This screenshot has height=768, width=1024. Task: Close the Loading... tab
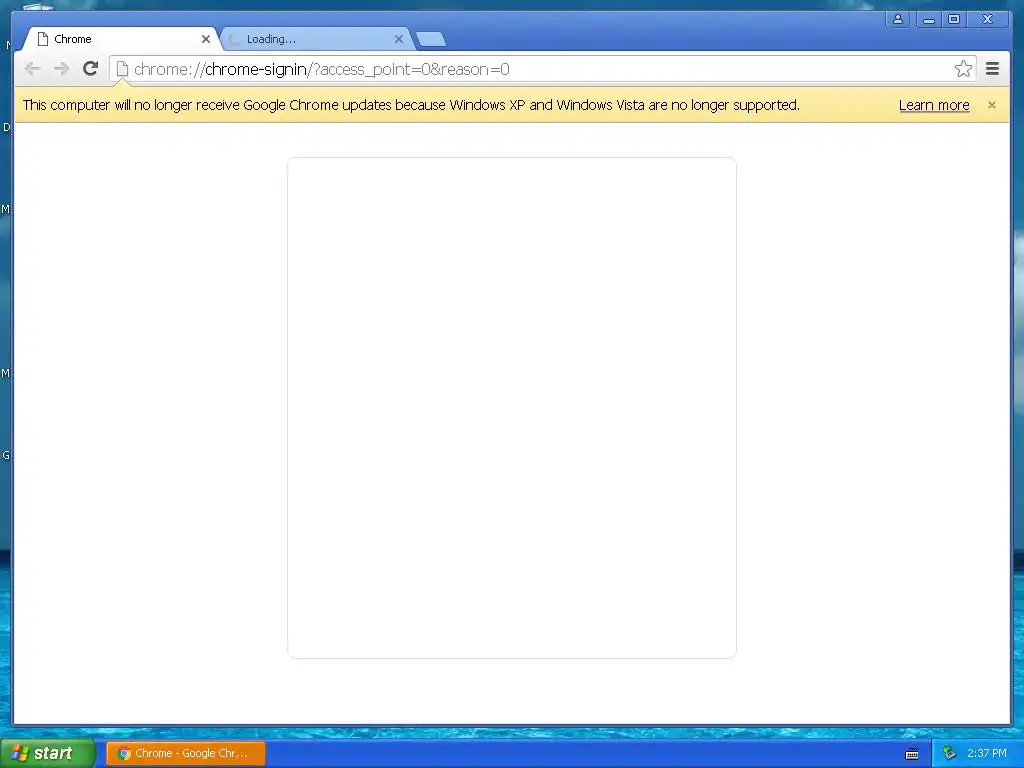(399, 39)
